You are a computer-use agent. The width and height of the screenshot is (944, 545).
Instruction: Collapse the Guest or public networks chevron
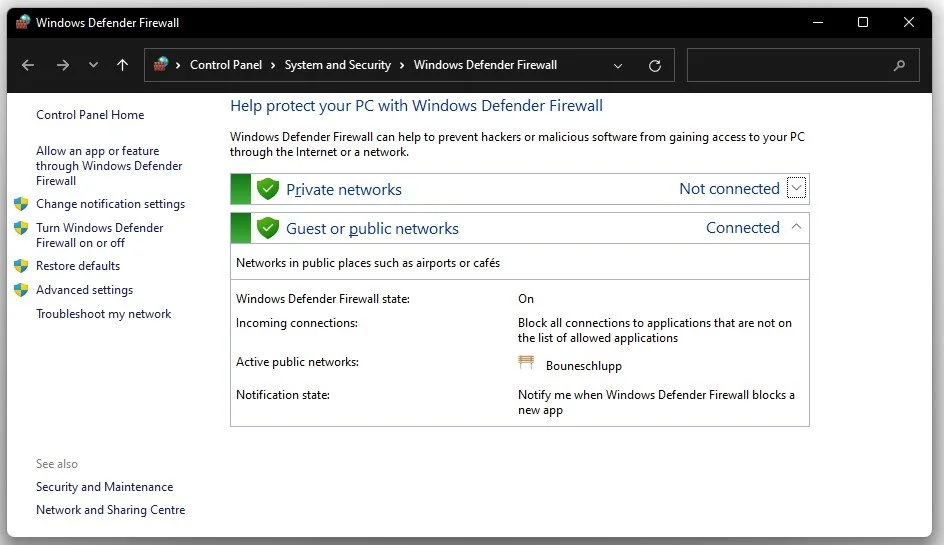click(x=796, y=227)
